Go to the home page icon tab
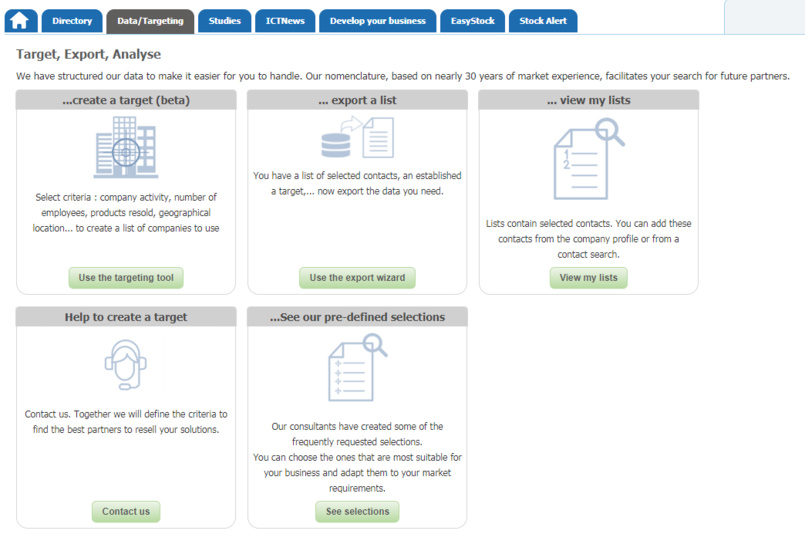The height and width of the screenshot is (551, 805). click(21, 21)
